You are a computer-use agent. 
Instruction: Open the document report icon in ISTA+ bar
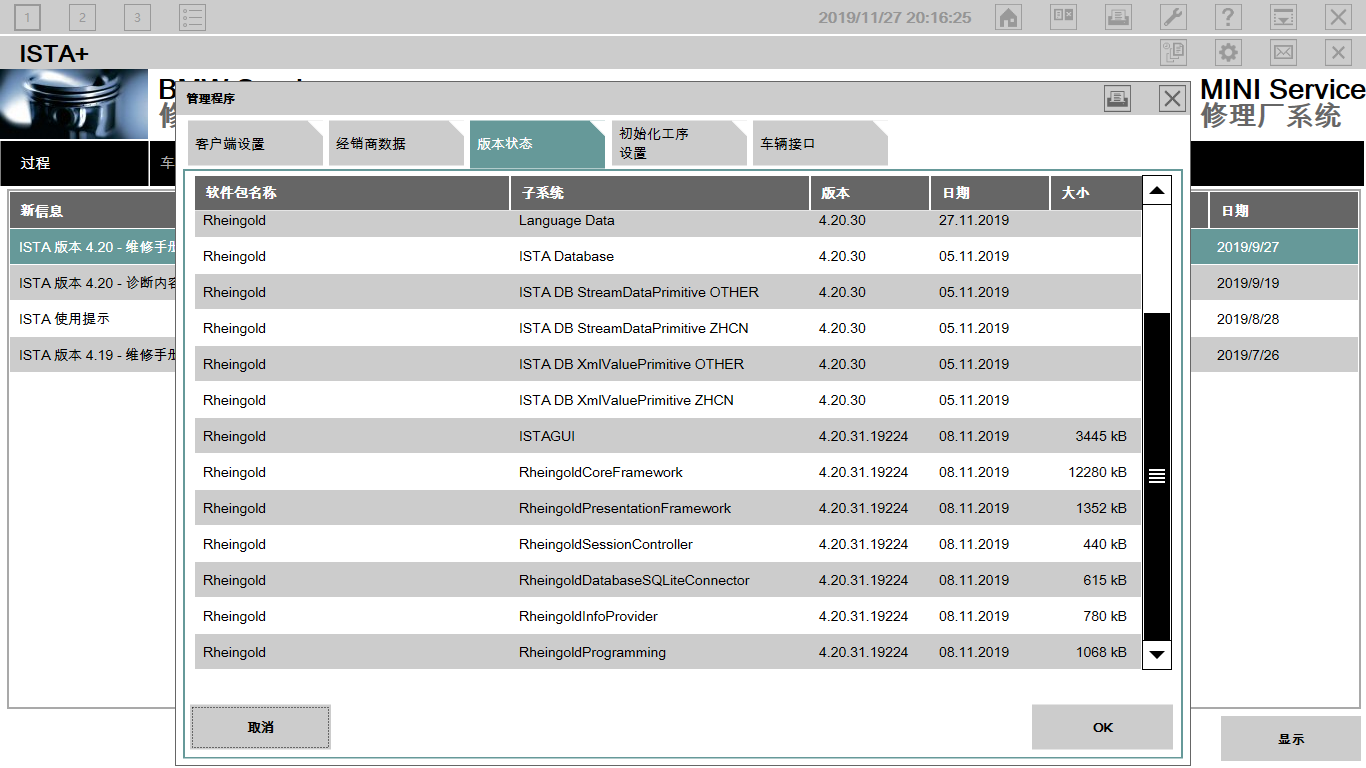pos(1174,53)
